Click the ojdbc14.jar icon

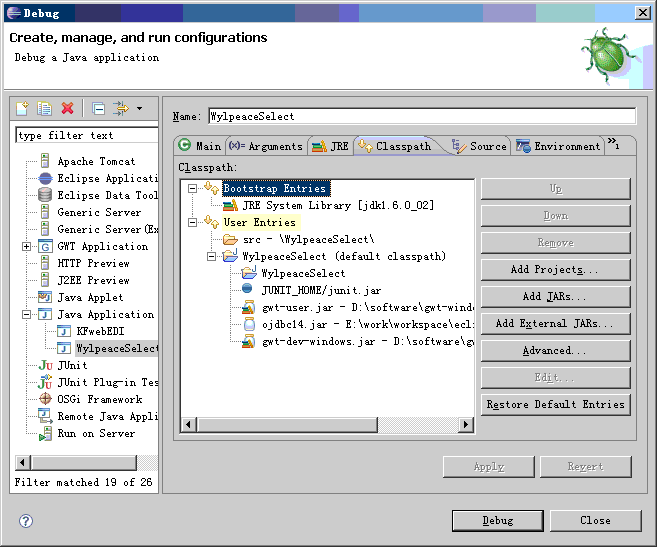249,324
